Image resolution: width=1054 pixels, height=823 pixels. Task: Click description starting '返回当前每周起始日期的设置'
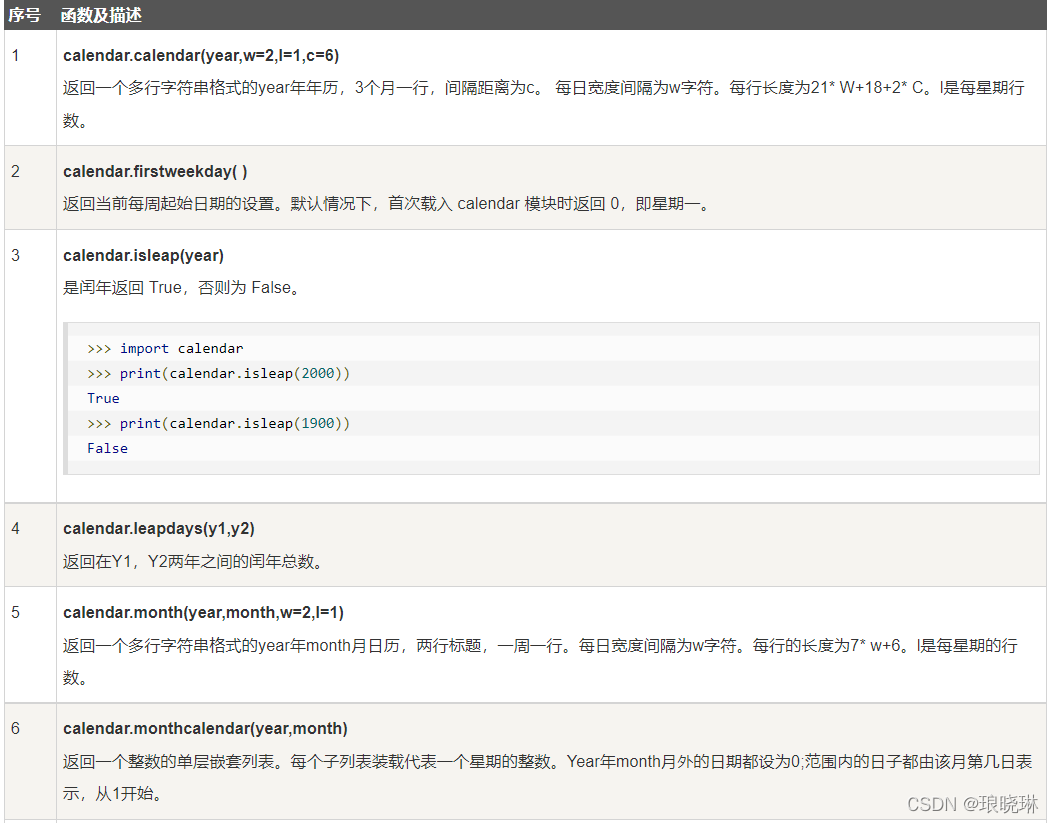pos(387,204)
